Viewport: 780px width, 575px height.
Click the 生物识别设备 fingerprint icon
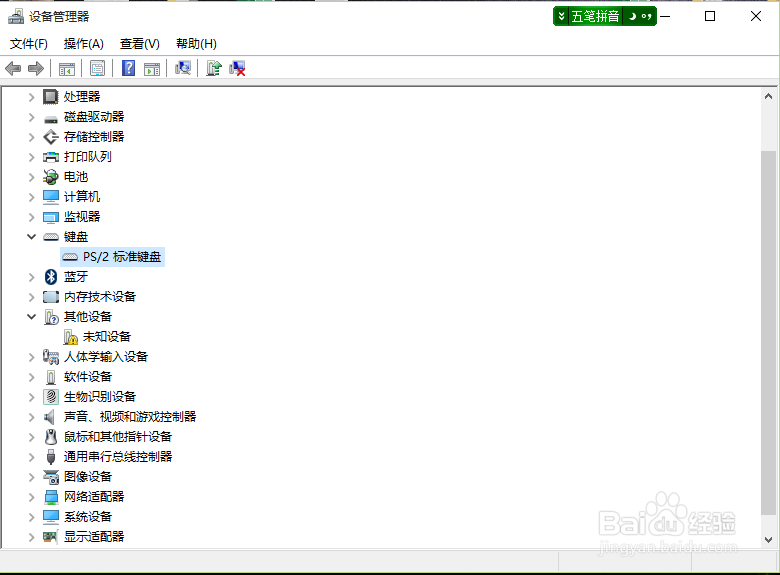(x=51, y=396)
